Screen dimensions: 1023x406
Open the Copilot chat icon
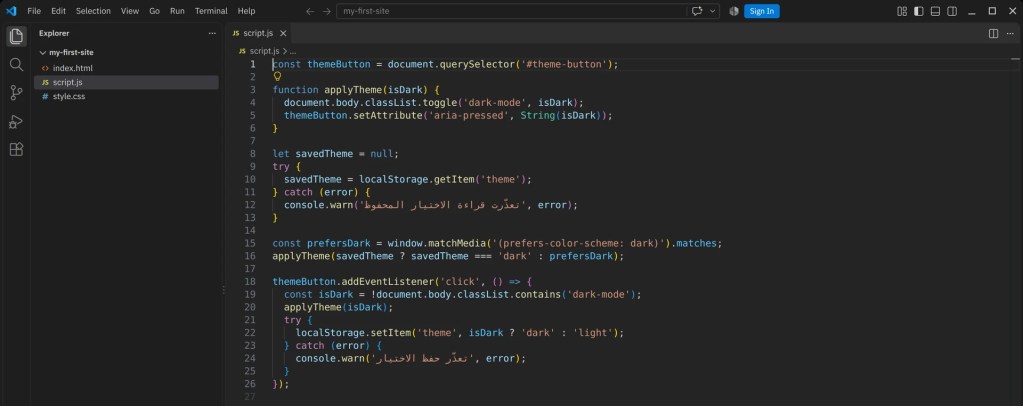pyautogui.click(x=697, y=11)
